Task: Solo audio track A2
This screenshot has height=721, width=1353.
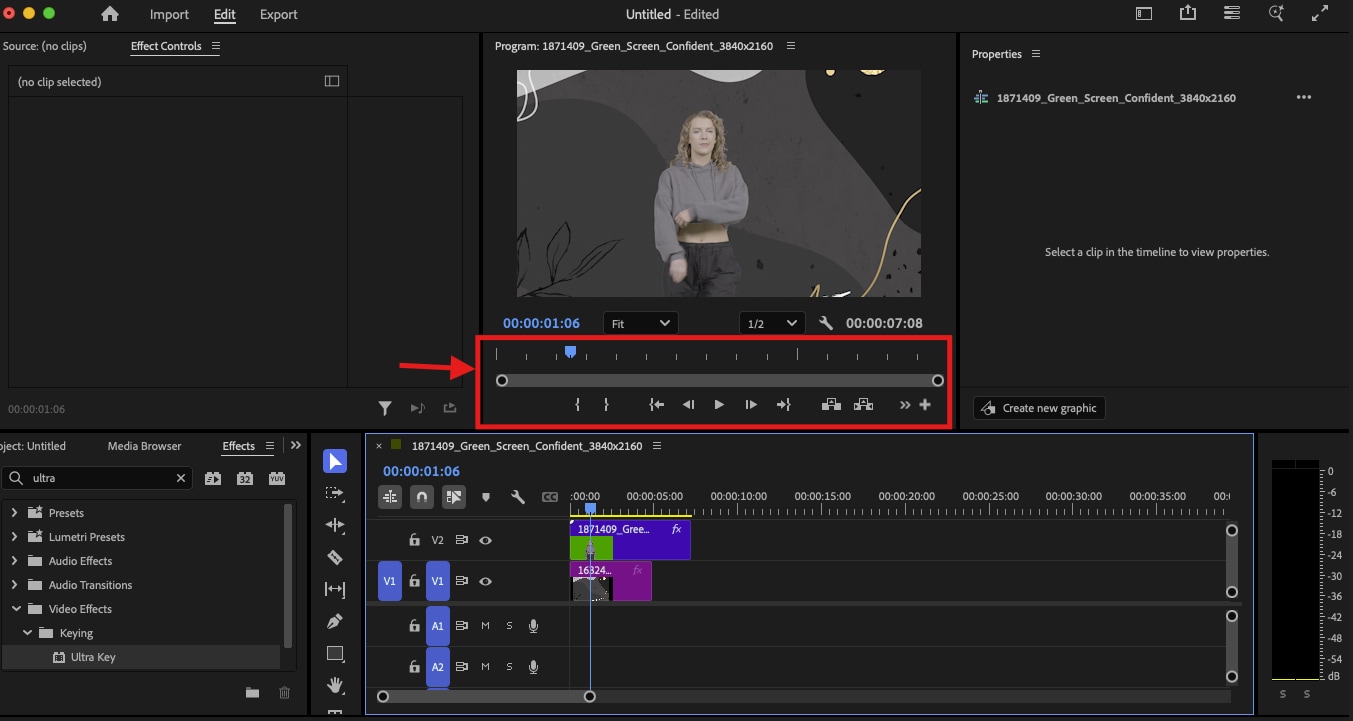Action: point(509,667)
